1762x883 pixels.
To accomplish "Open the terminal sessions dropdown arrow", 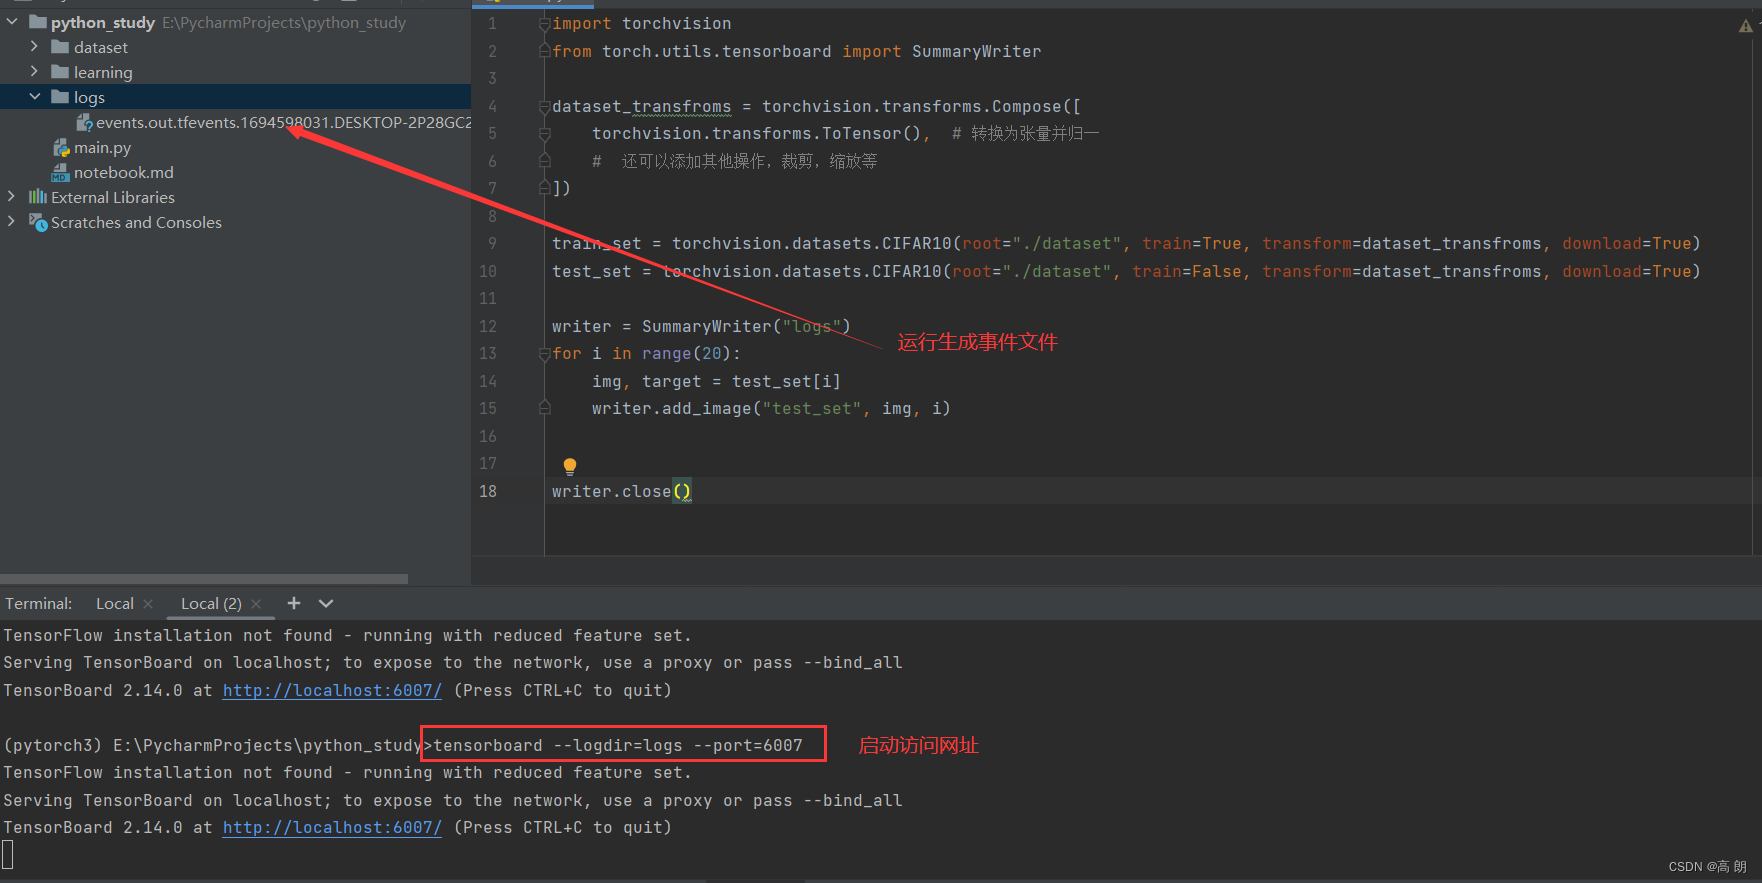I will point(325,603).
